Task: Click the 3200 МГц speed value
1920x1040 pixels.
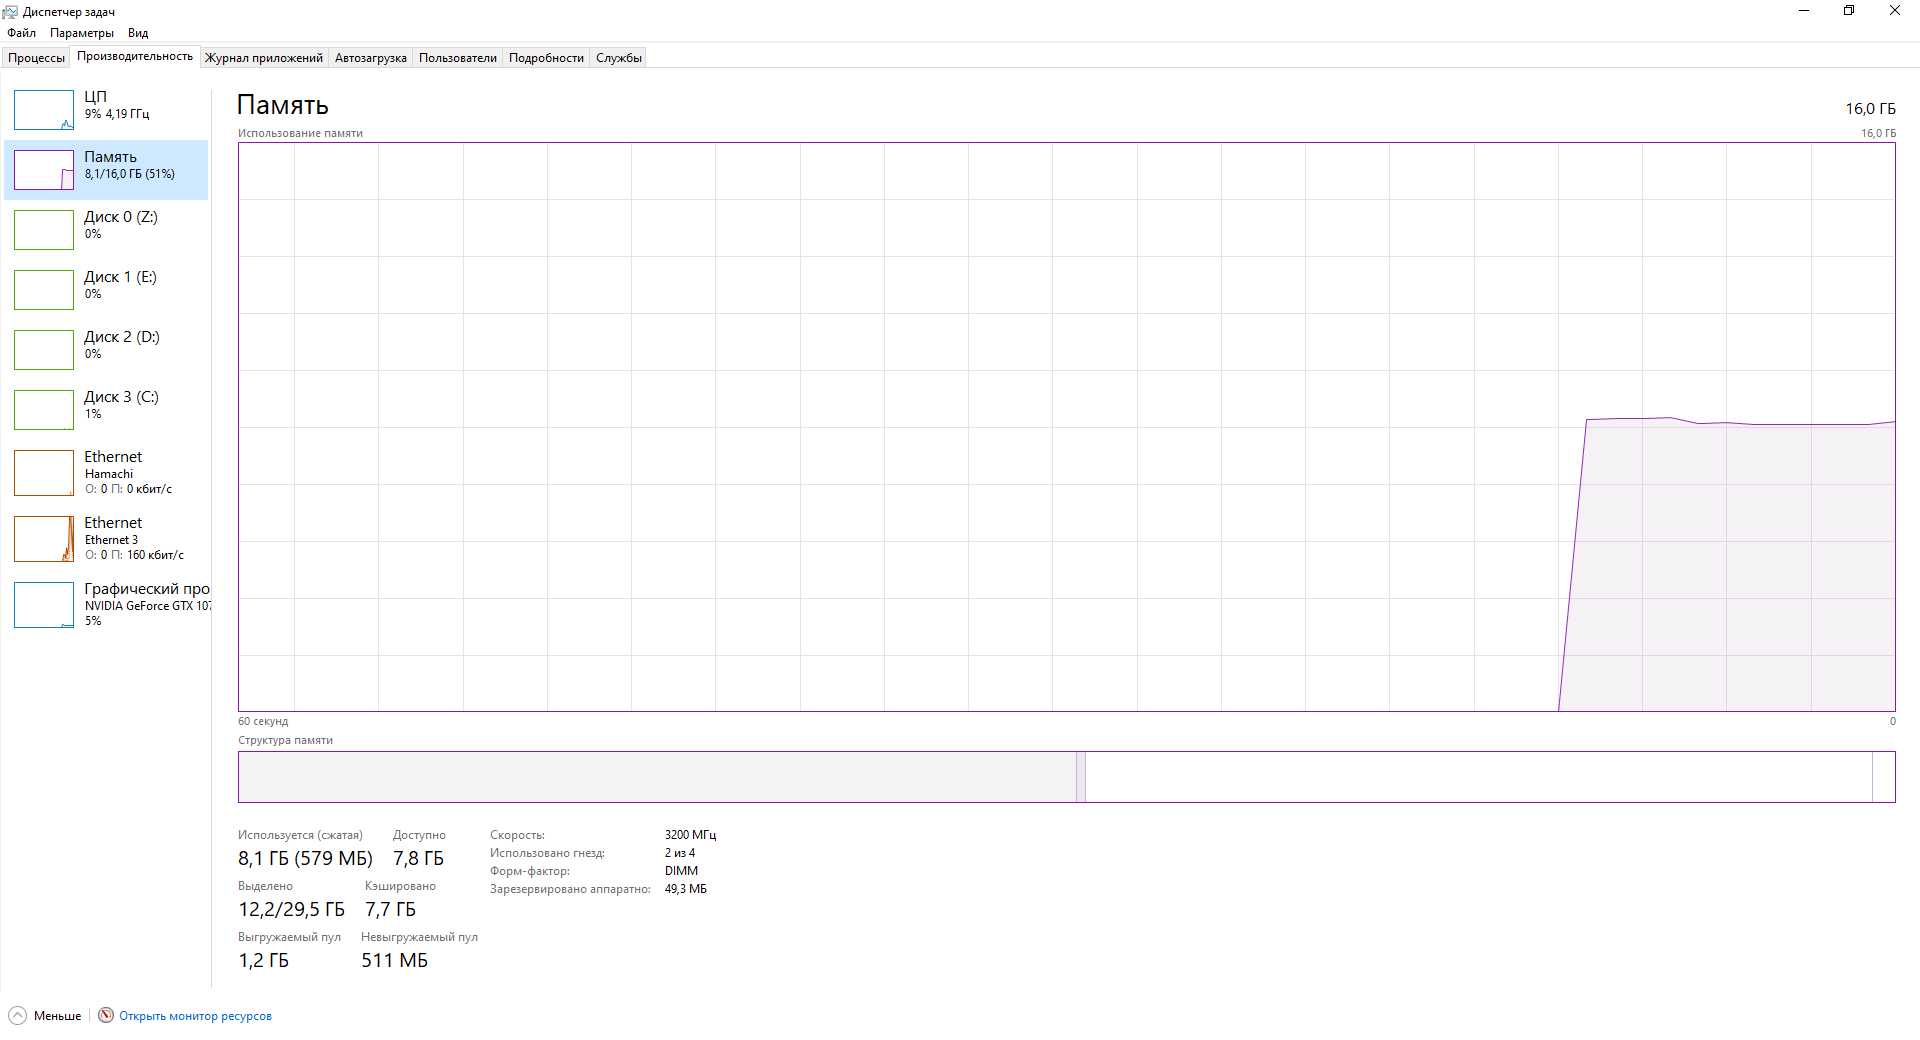Action: [x=690, y=835]
